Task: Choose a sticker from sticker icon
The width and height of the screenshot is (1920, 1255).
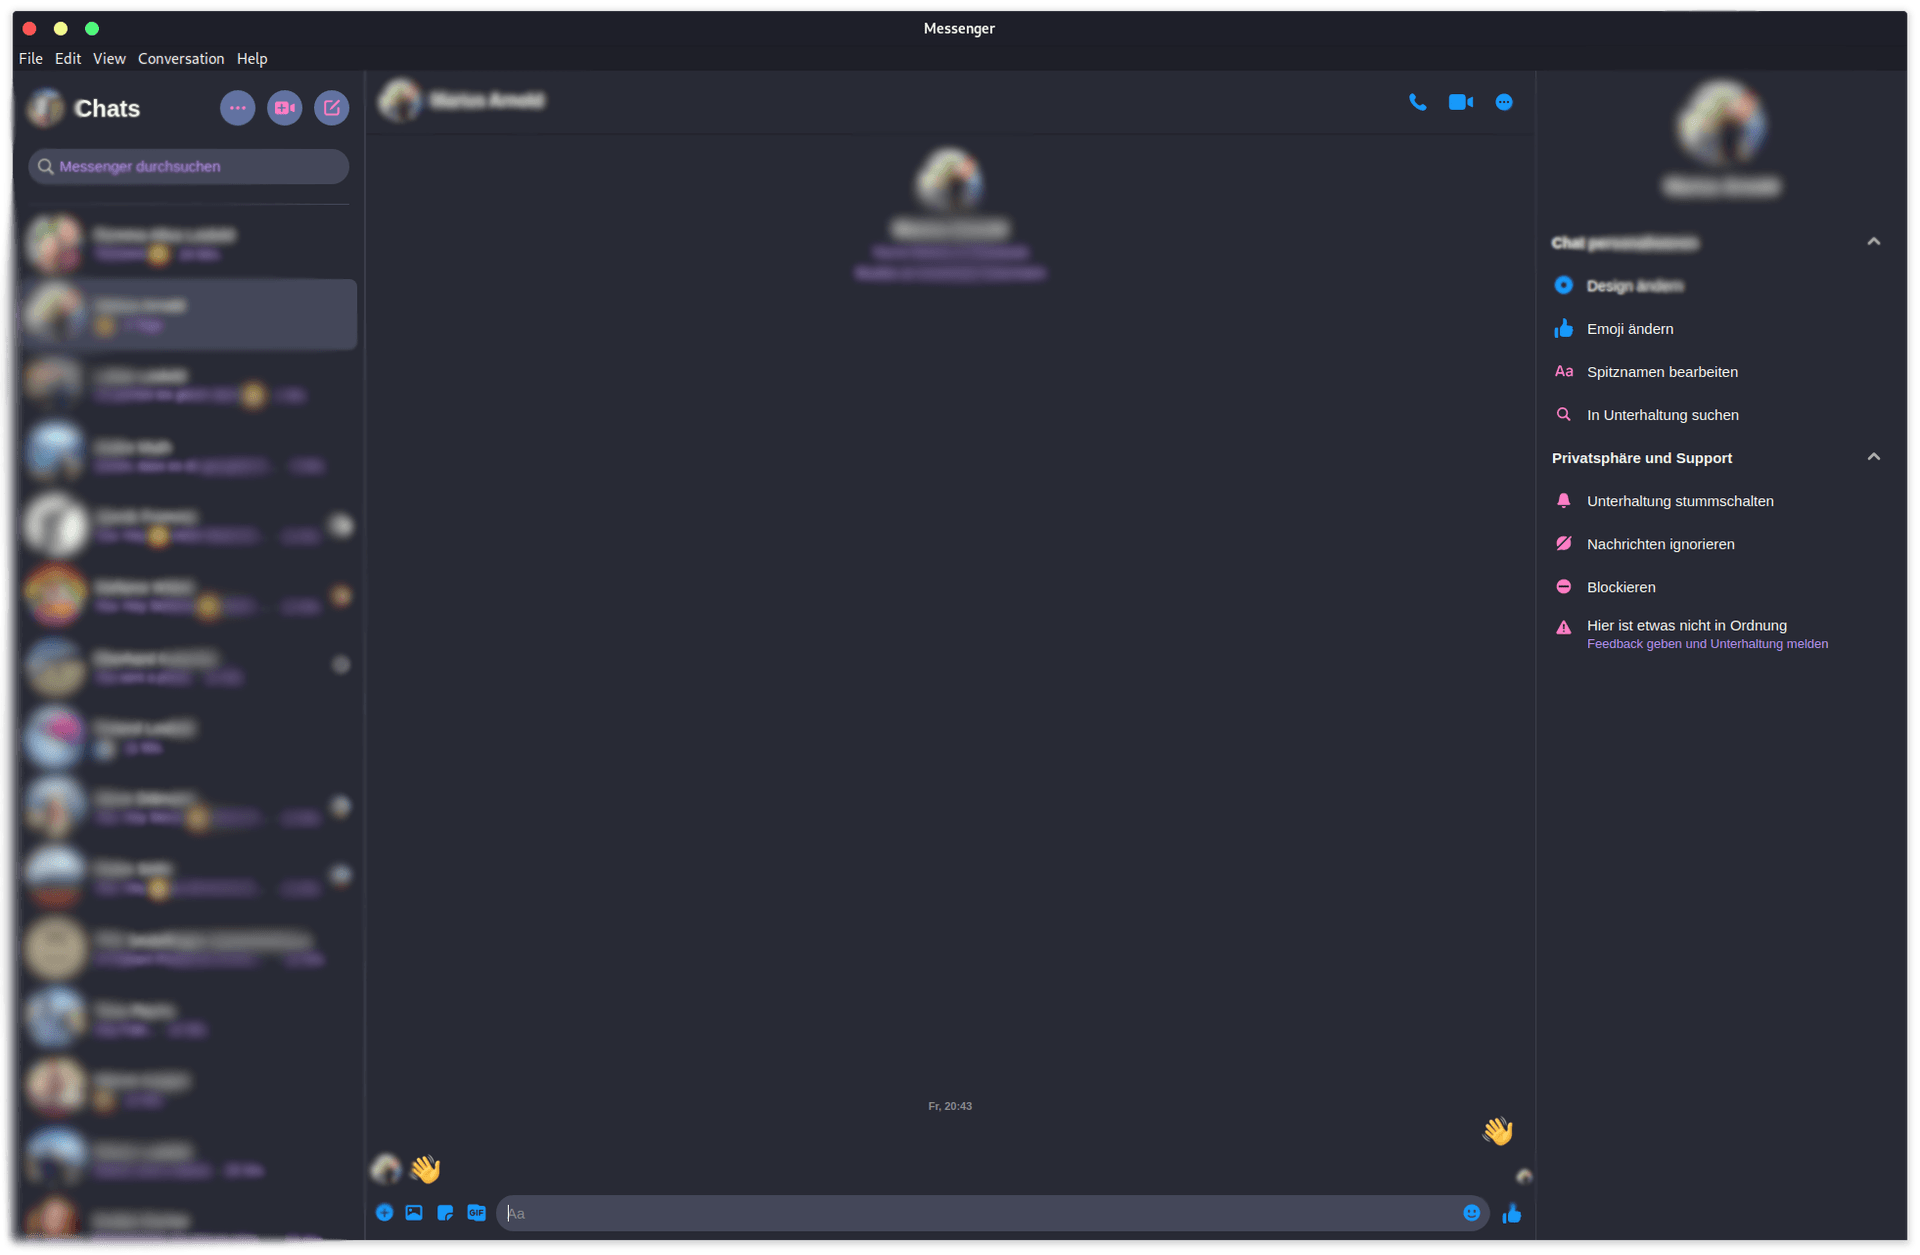Action: [x=445, y=1213]
